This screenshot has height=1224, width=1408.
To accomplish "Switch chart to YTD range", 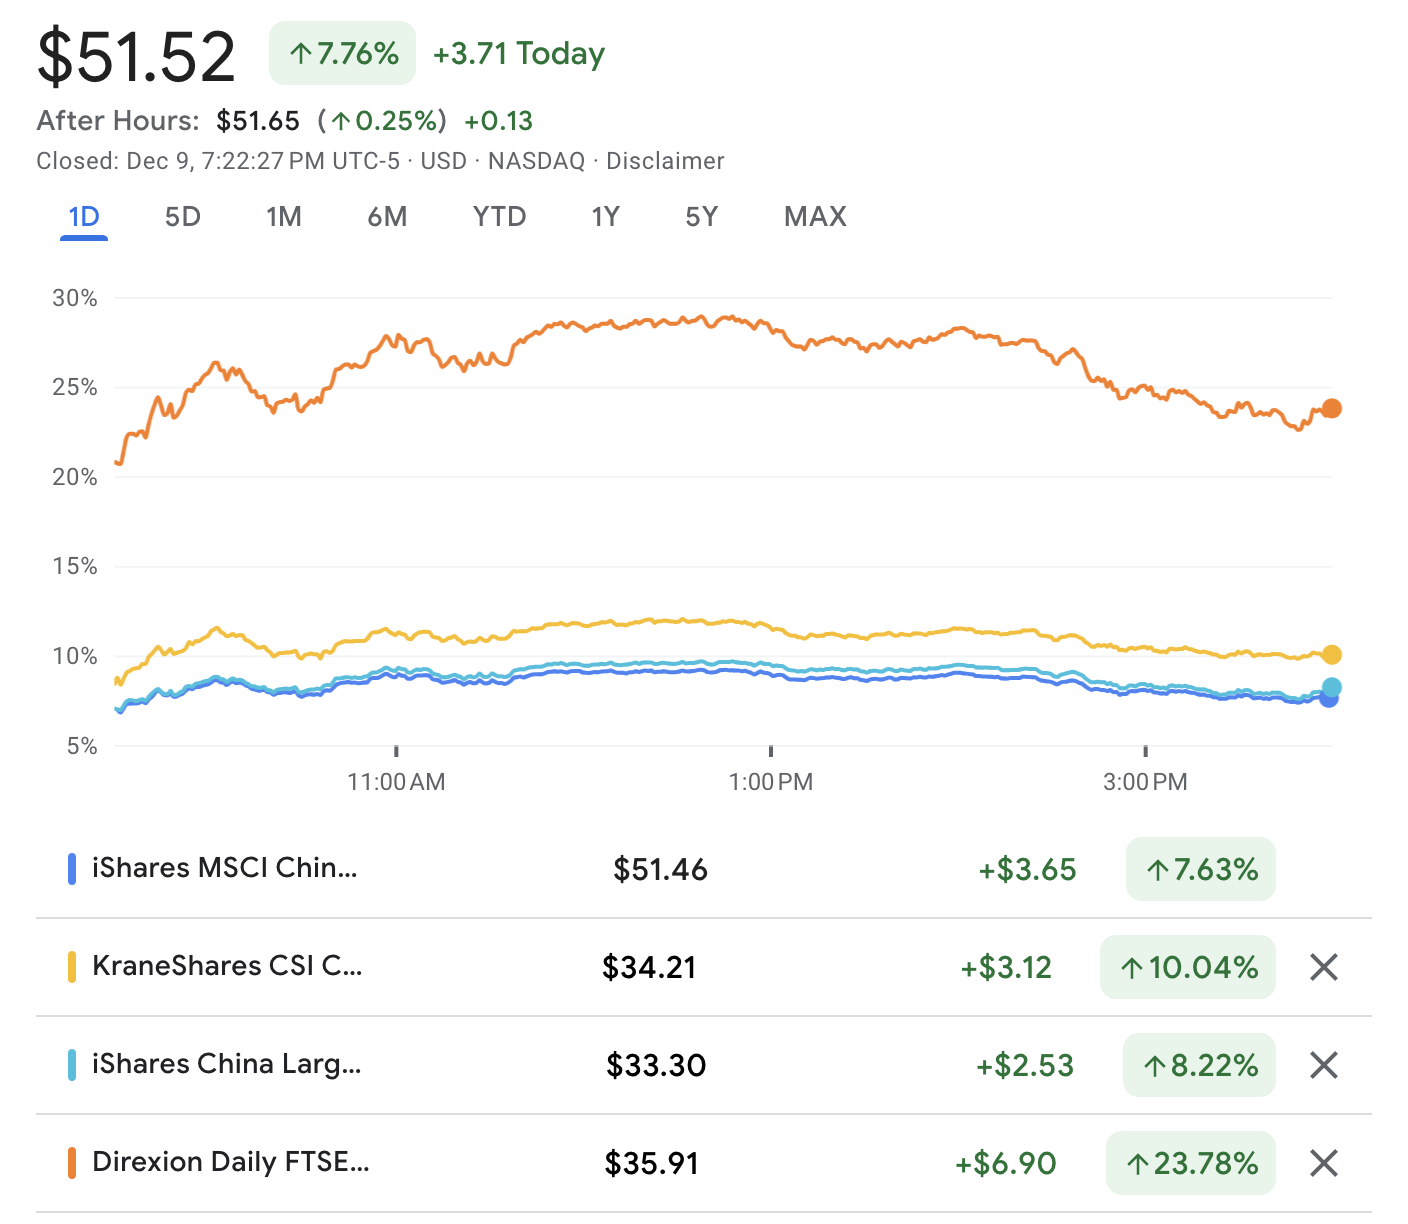I will coord(499,217).
